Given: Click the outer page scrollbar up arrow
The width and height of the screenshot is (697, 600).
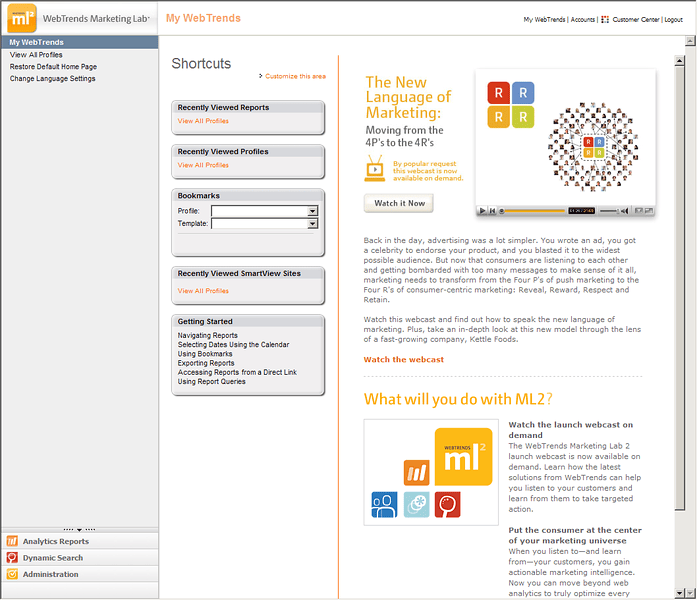Looking at the screenshot, I should 690,41.
